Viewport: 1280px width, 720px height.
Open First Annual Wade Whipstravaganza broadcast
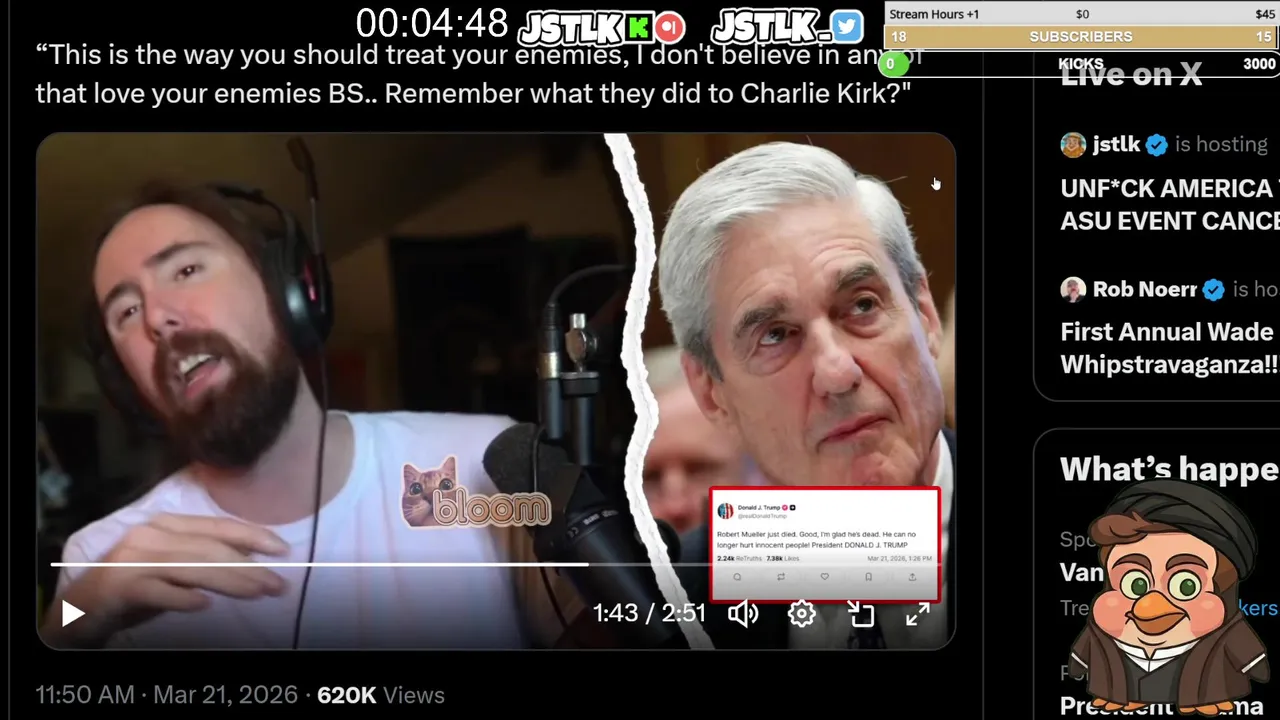pyautogui.click(x=1169, y=348)
